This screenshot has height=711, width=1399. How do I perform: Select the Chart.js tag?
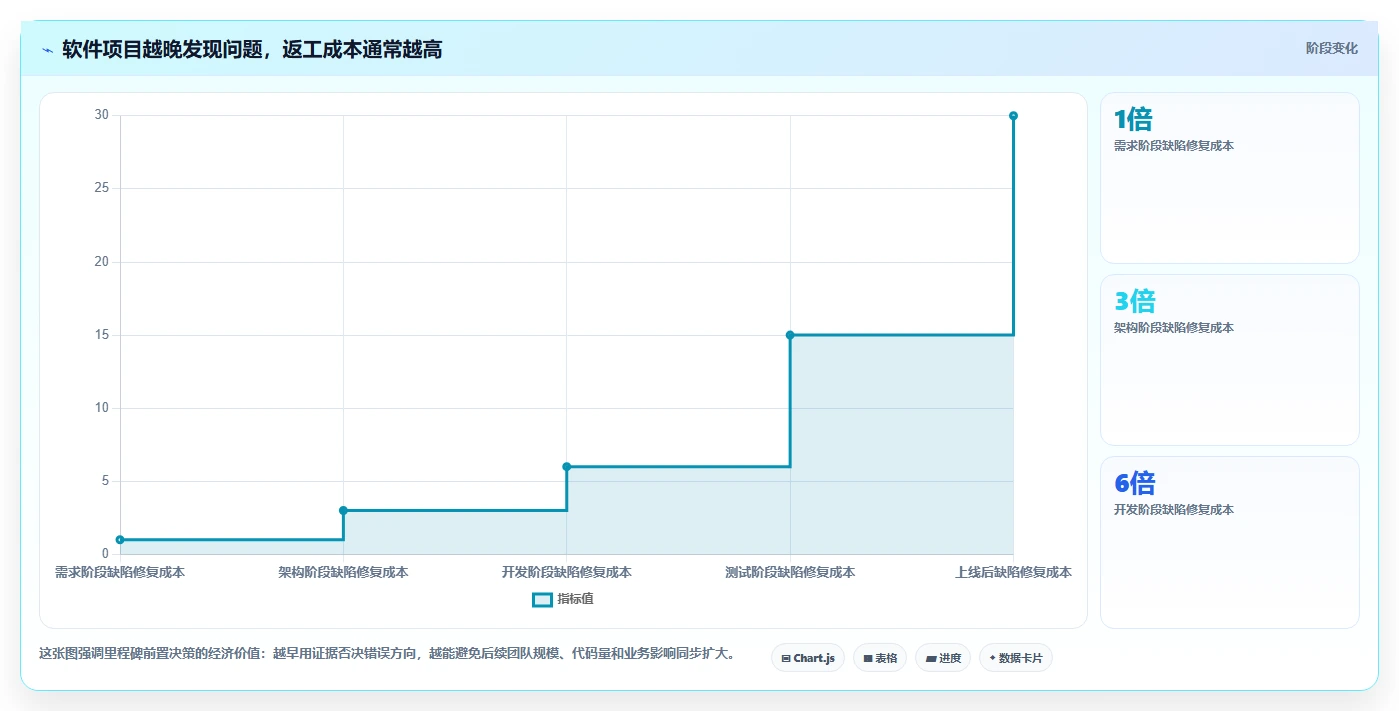(x=808, y=658)
